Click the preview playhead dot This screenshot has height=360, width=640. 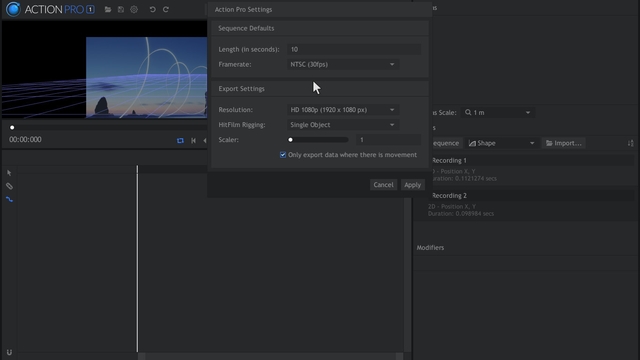tap(12, 128)
